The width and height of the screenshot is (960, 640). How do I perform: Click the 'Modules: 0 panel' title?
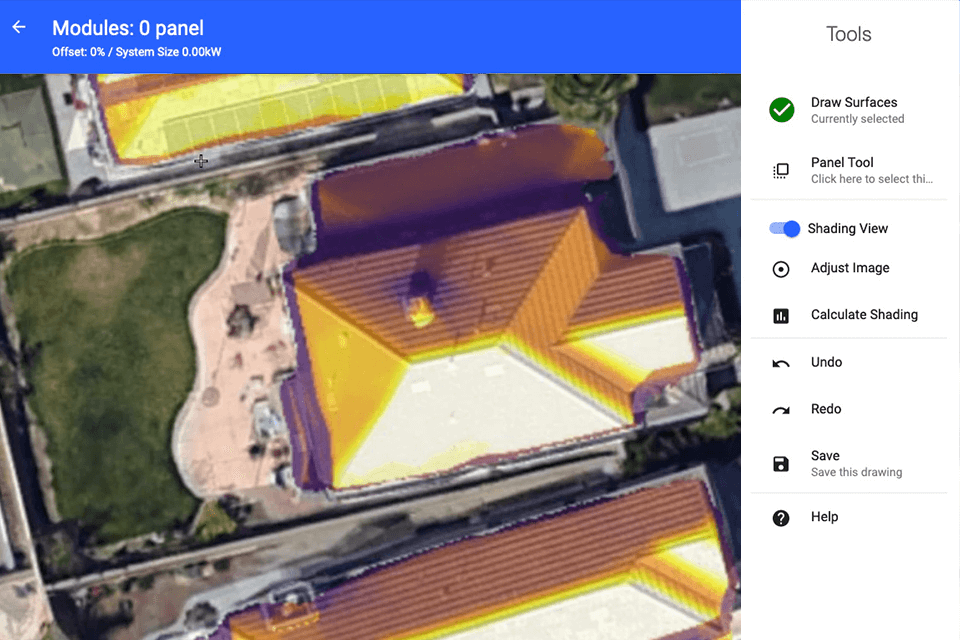click(128, 28)
